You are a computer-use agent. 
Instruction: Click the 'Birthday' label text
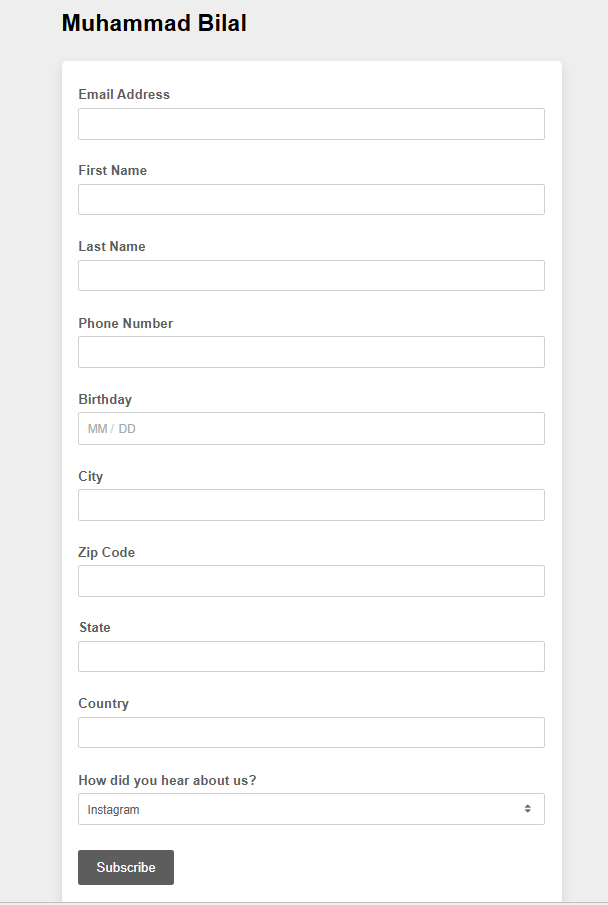point(105,399)
